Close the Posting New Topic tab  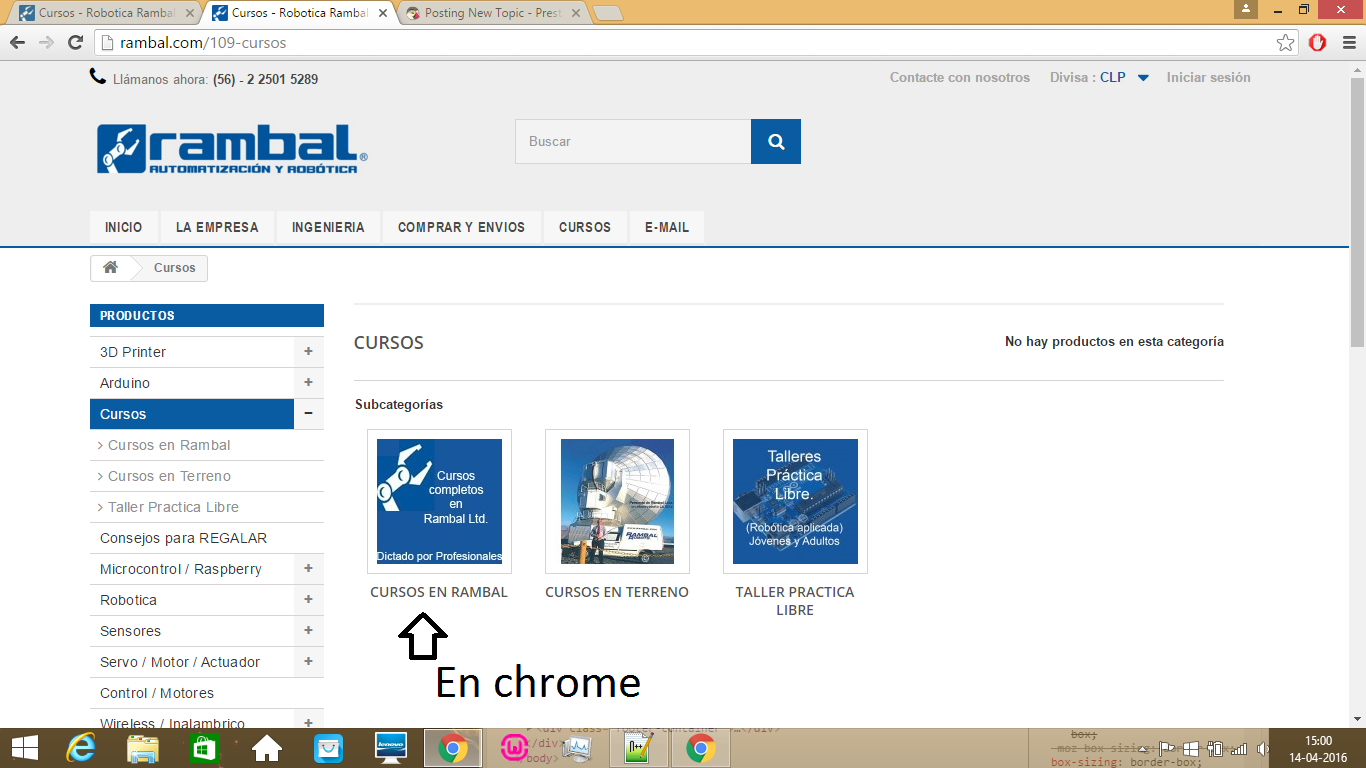click(x=575, y=14)
